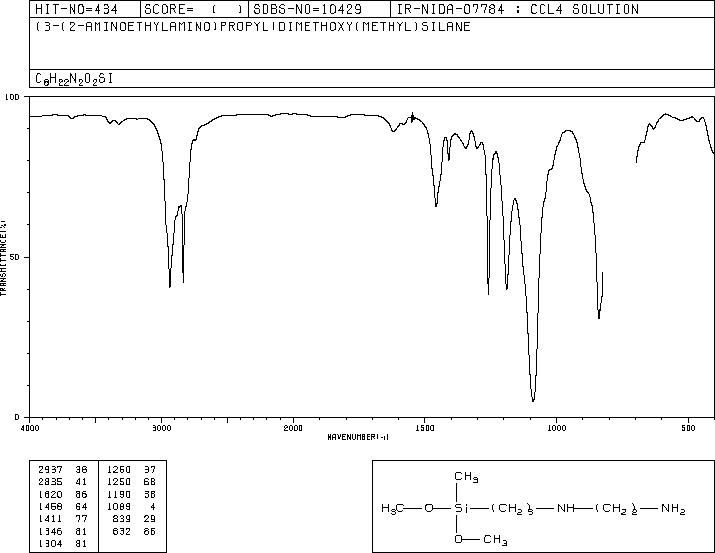Click the deepest spectrum peak near 1089

click(x=533, y=400)
